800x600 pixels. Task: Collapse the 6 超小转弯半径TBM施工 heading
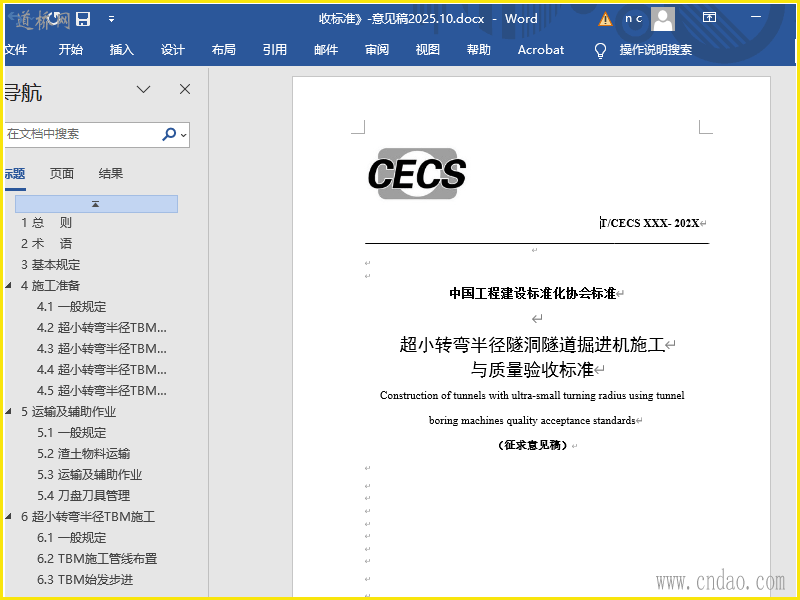click(x=9, y=516)
